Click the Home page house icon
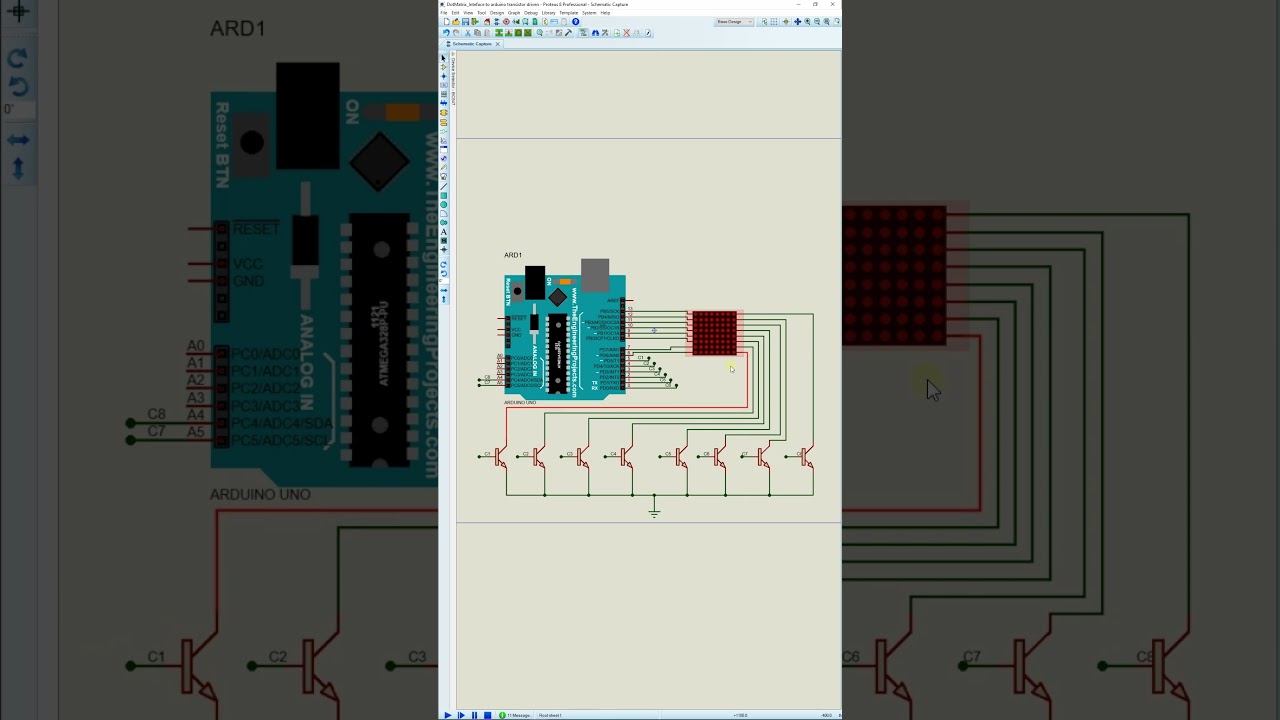The width and height of the screenshot is (1280, 720). 487,21
